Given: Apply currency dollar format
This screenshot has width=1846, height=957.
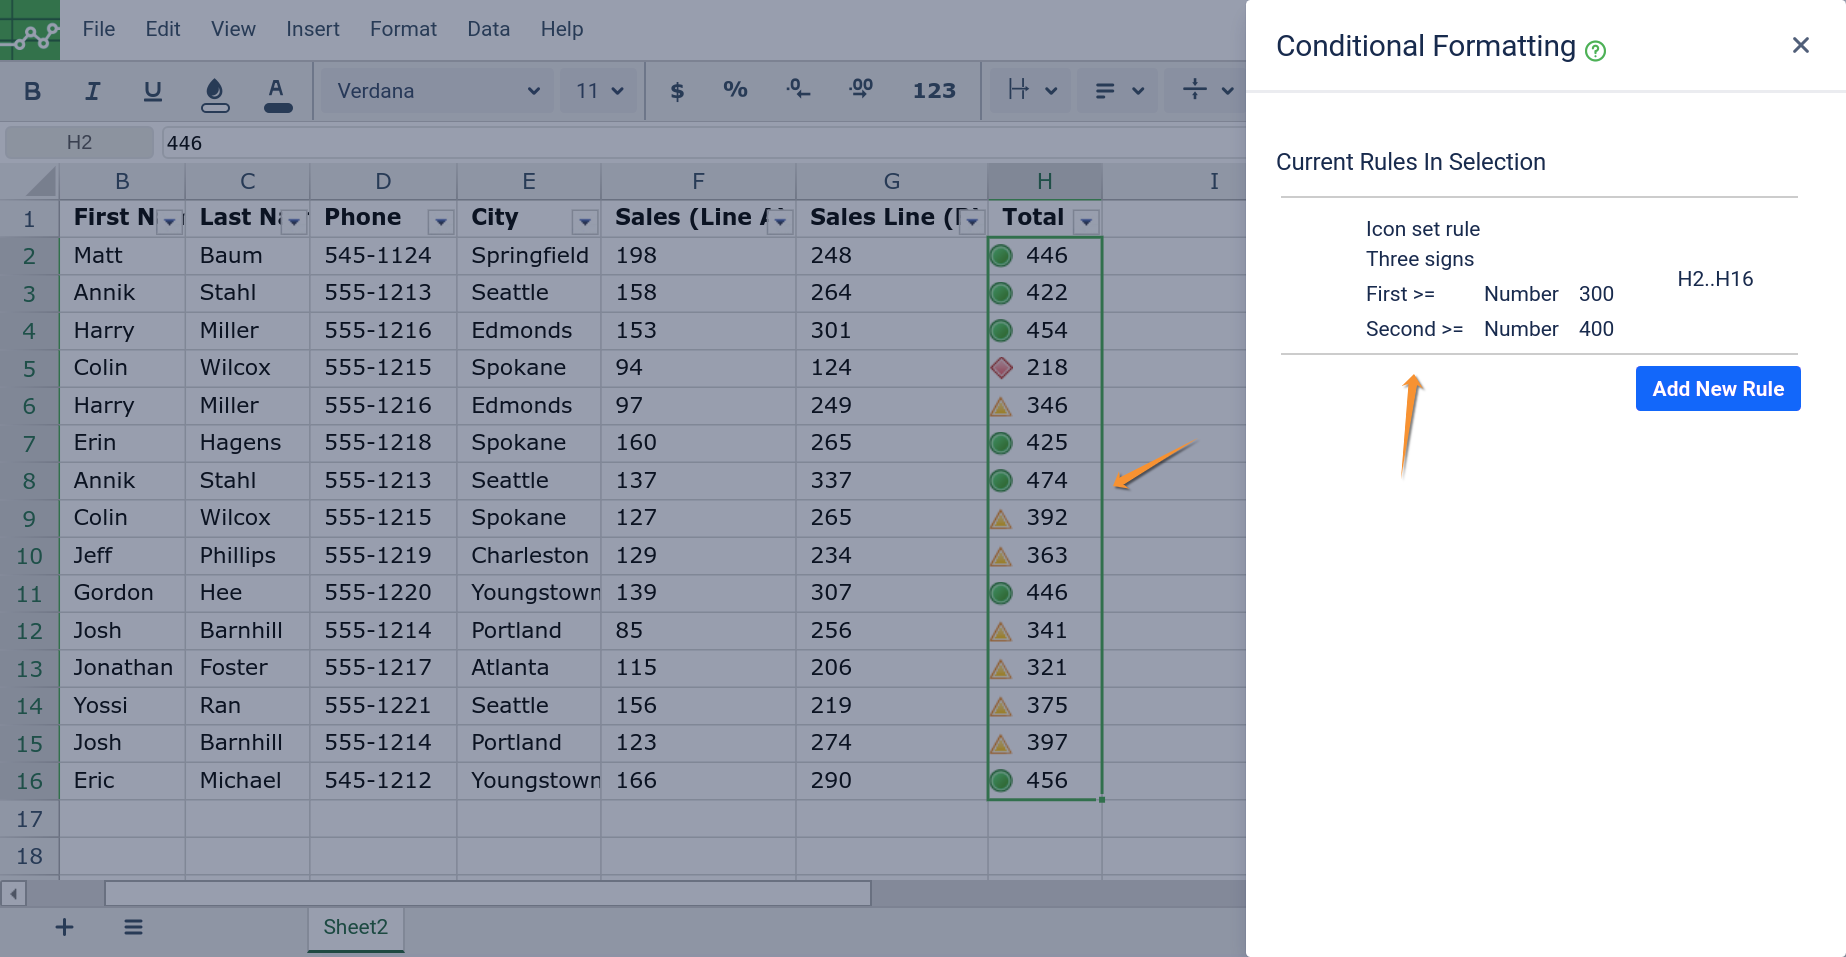Looking at the screenshot, I should pyautogui.click(x=677, y=91).
